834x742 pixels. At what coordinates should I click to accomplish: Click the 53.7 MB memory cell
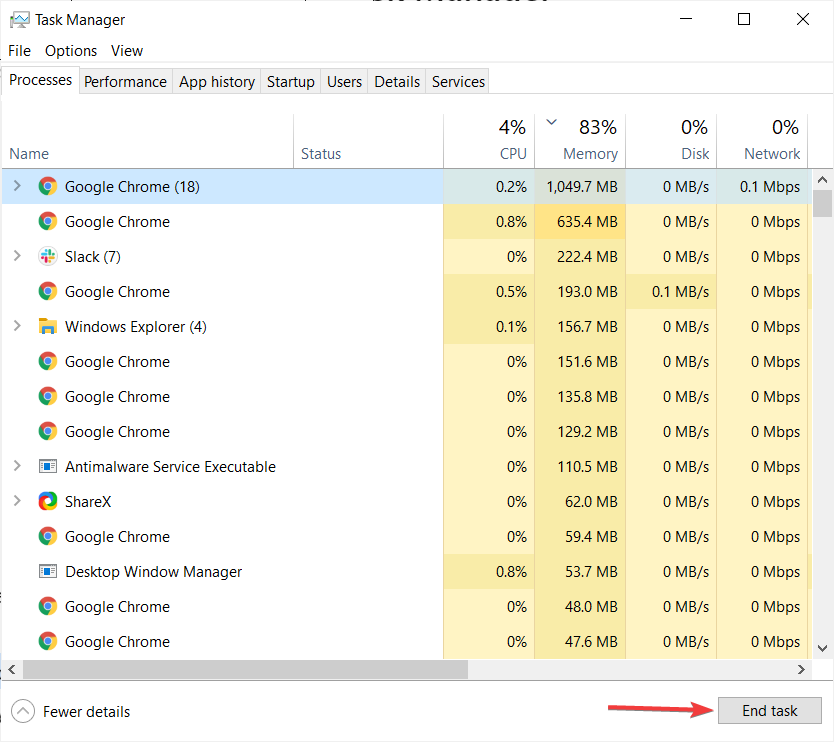[580, 572]
